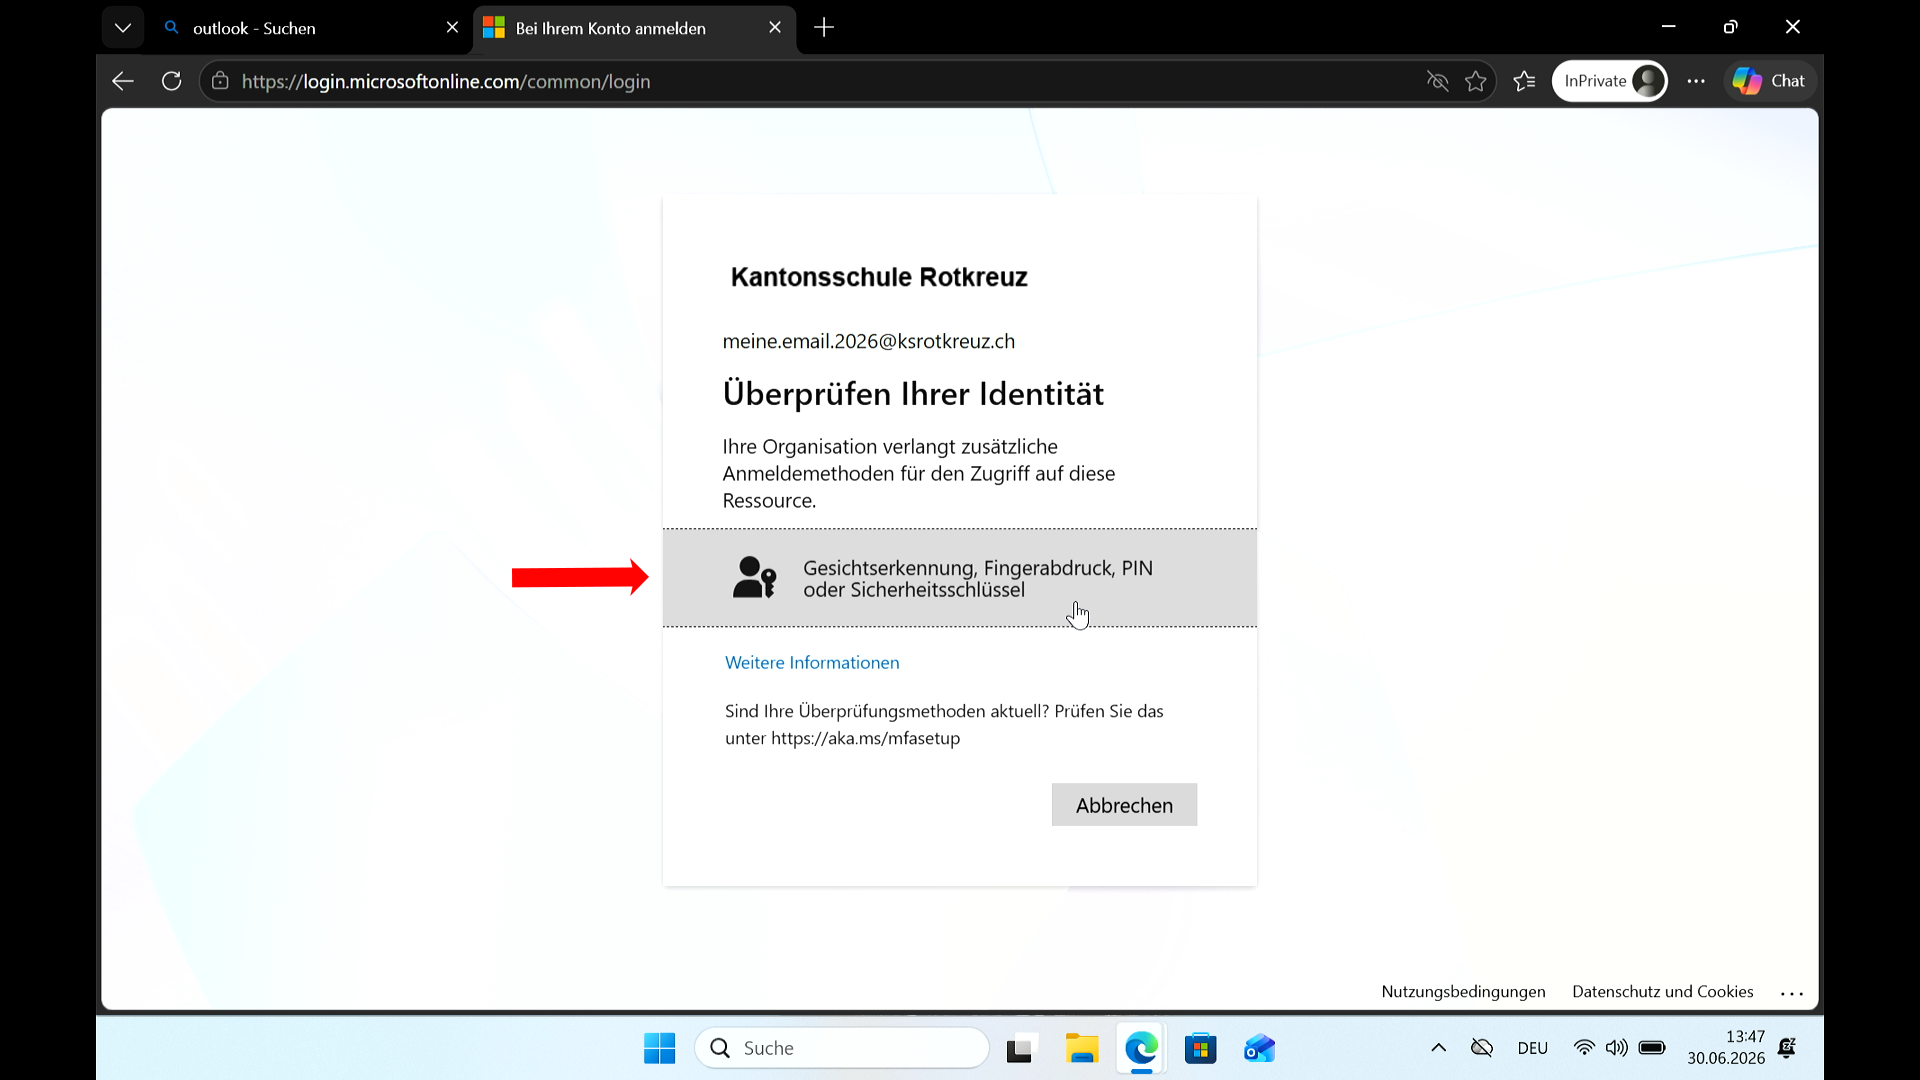Open Outlook from the taskbar
The image size is (1920, 1080).
click(x=1260, y=1048)
